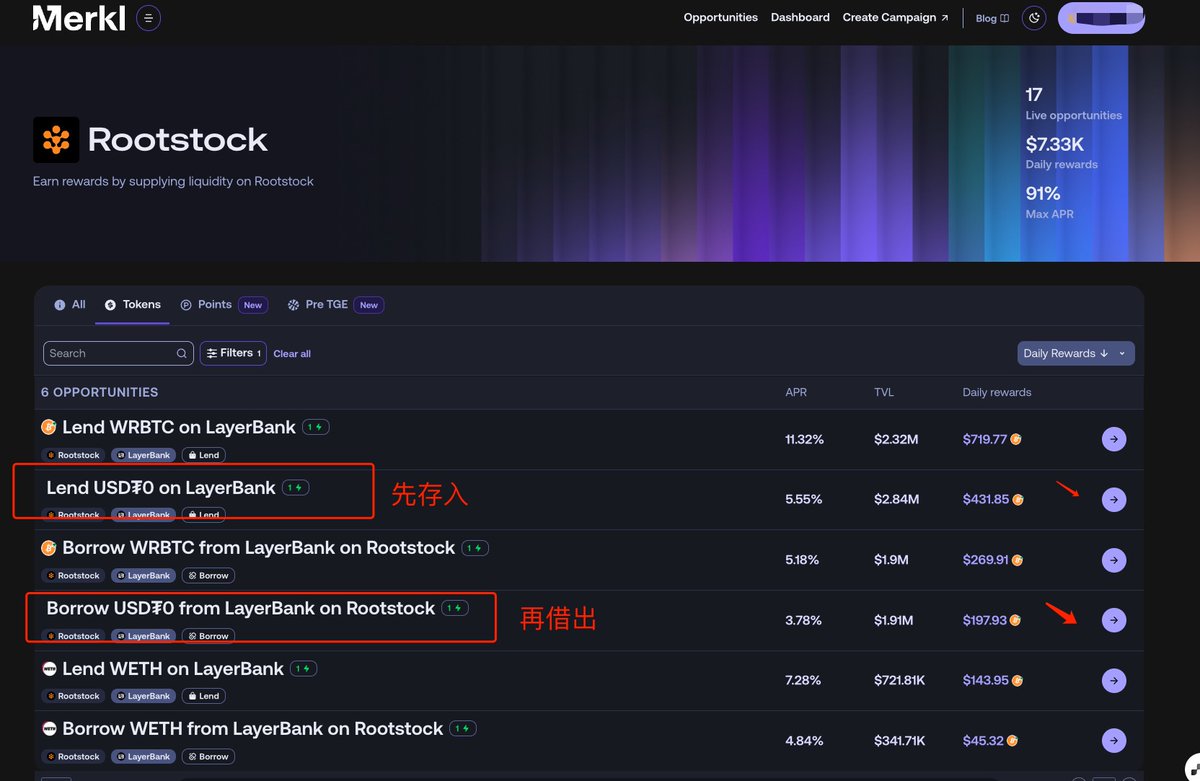
Task: Click the Rootstock chain logo
Action: [x=56, y=140]
